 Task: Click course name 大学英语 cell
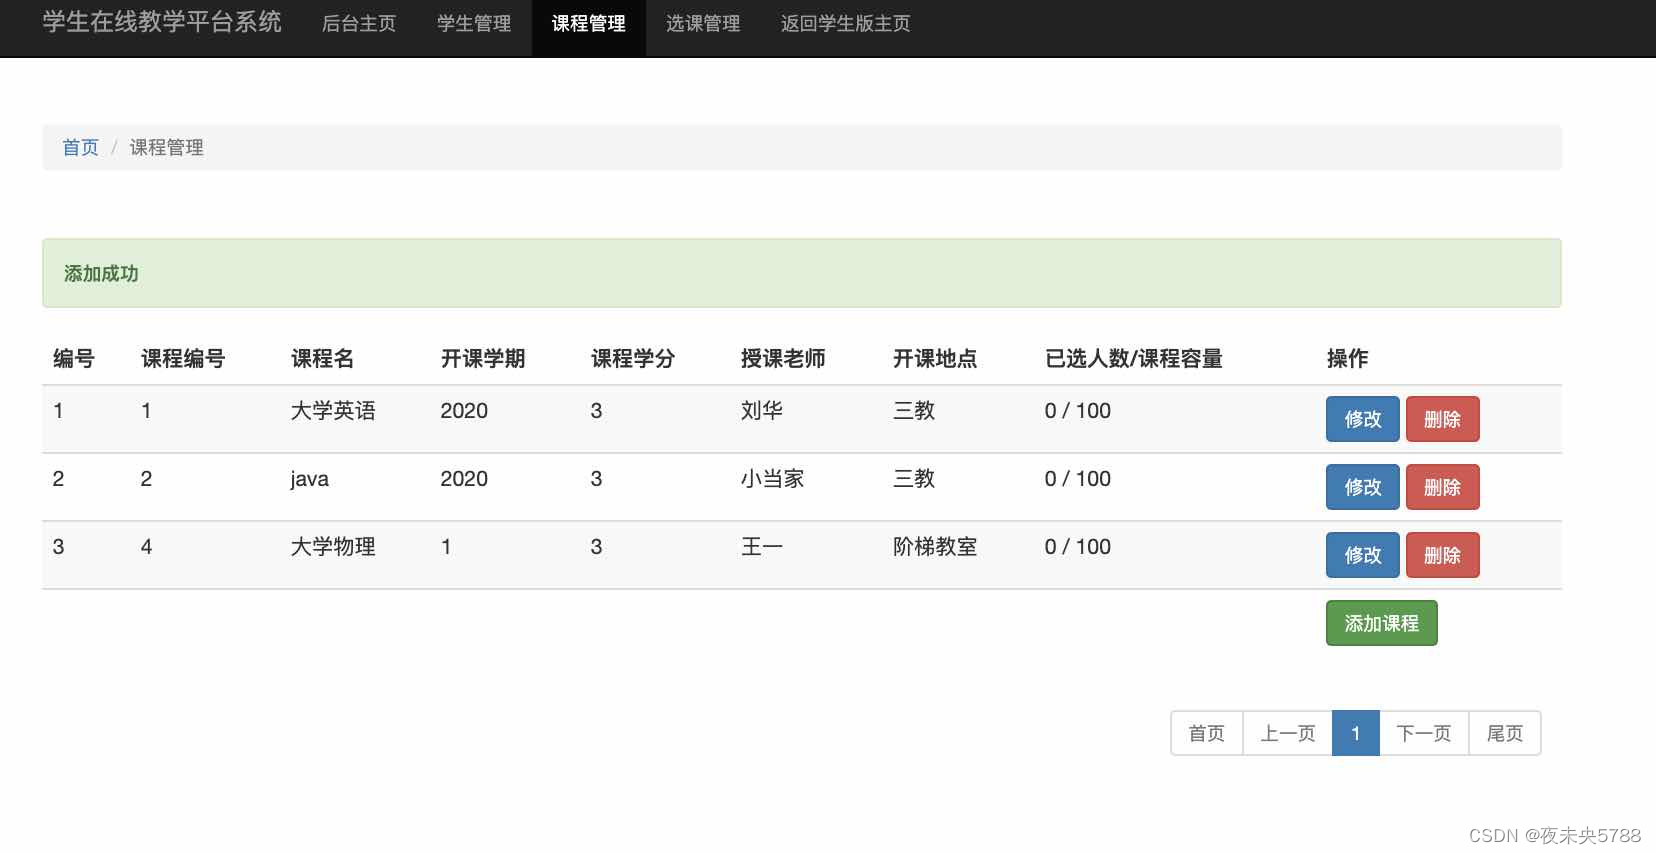click(333, 411)
